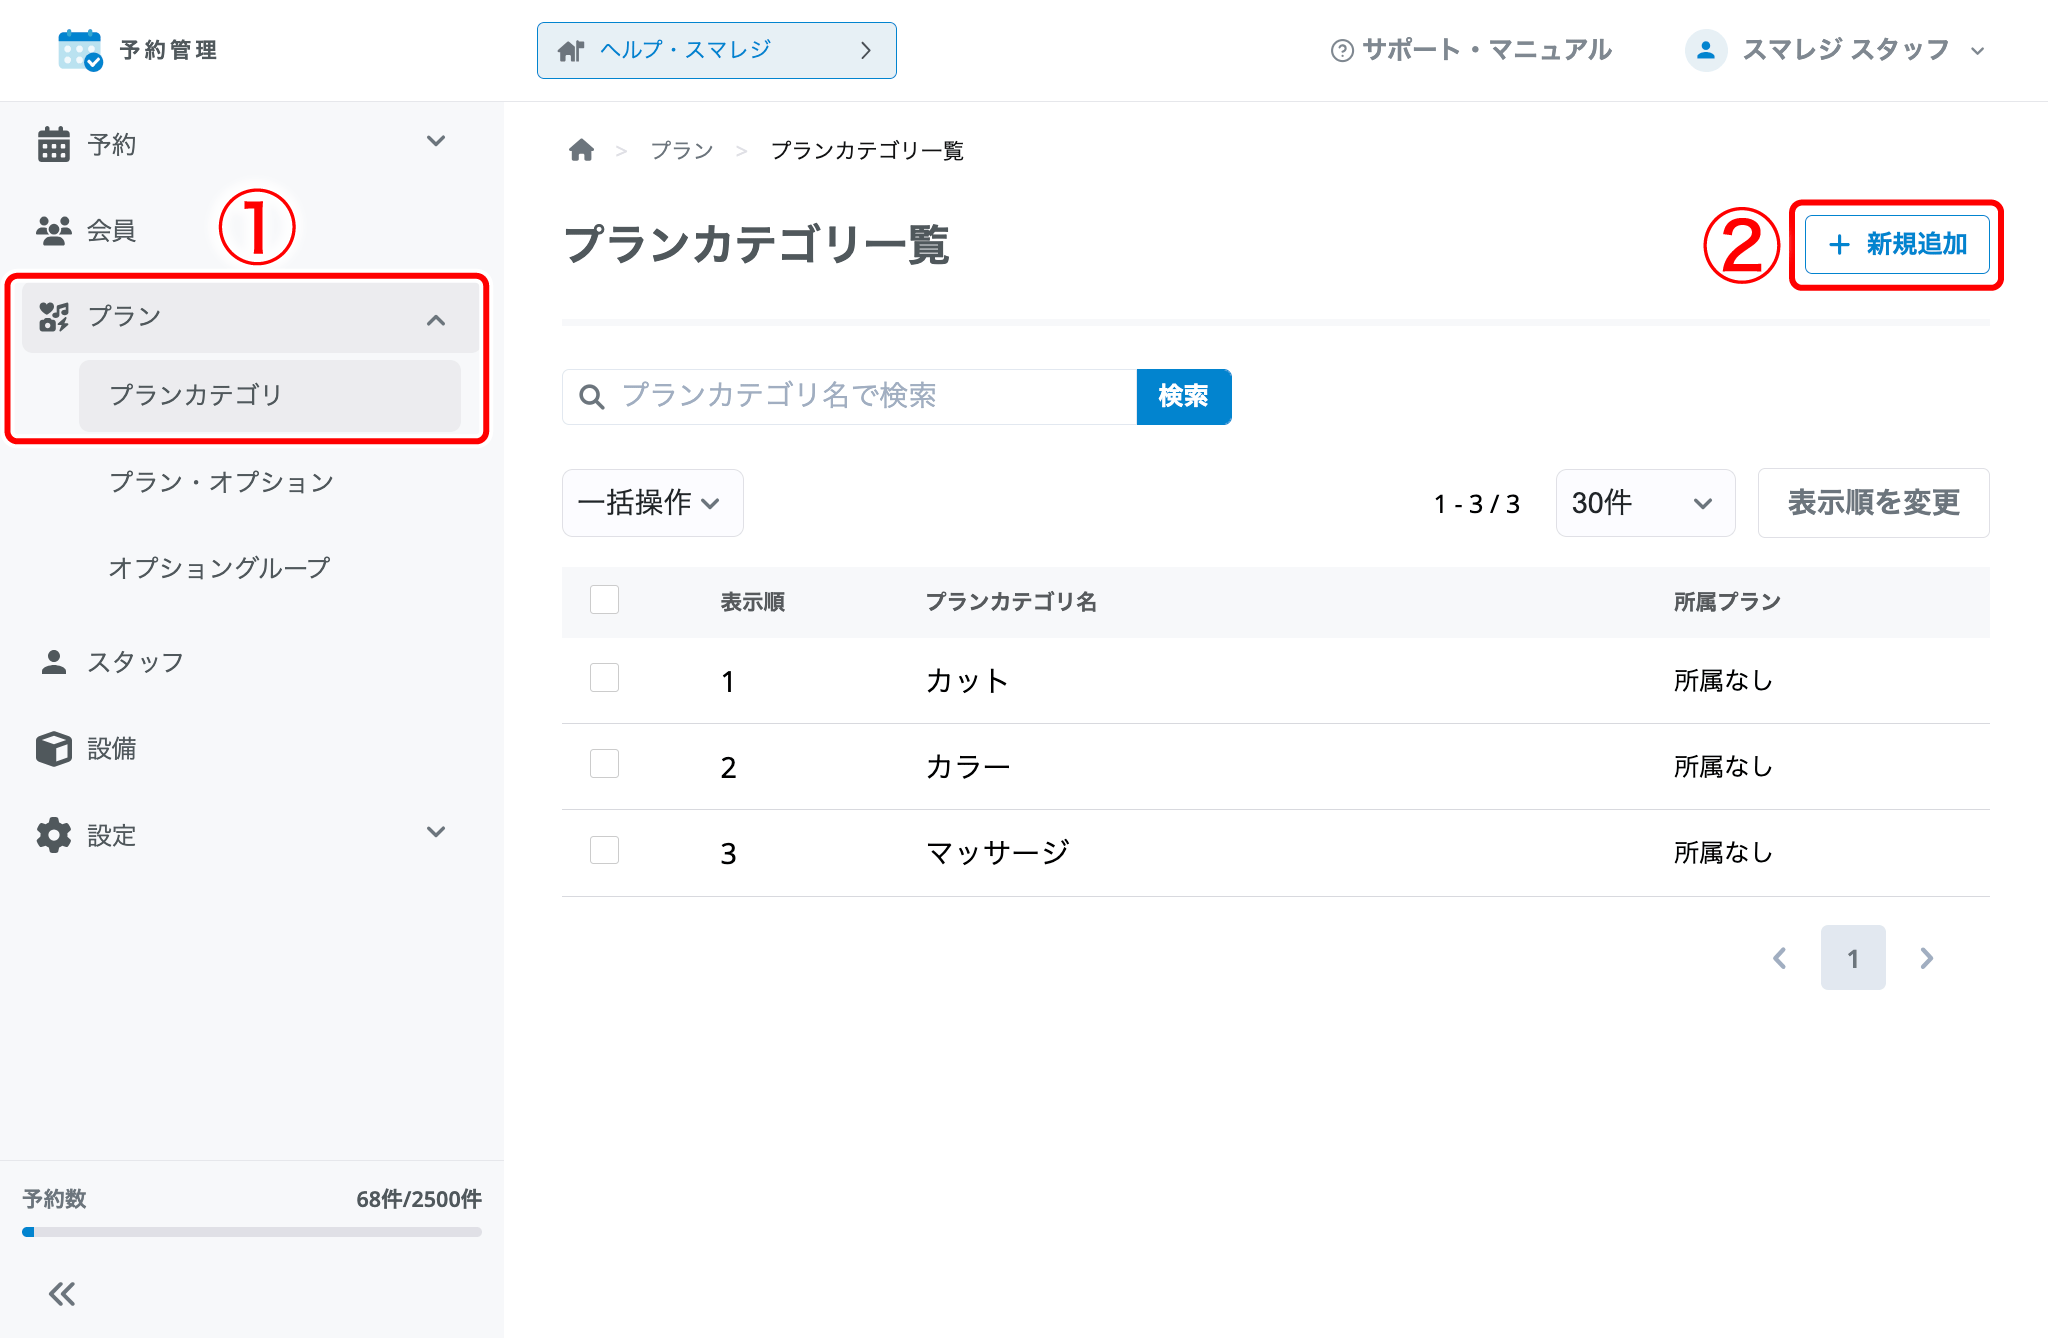Click the マッサージ category name

click(998, 852)
